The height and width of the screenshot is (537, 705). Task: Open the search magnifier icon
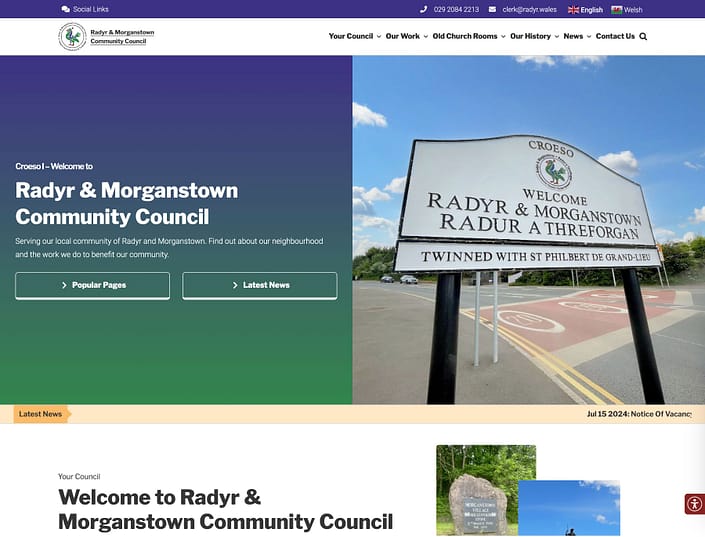click(643, 36)
